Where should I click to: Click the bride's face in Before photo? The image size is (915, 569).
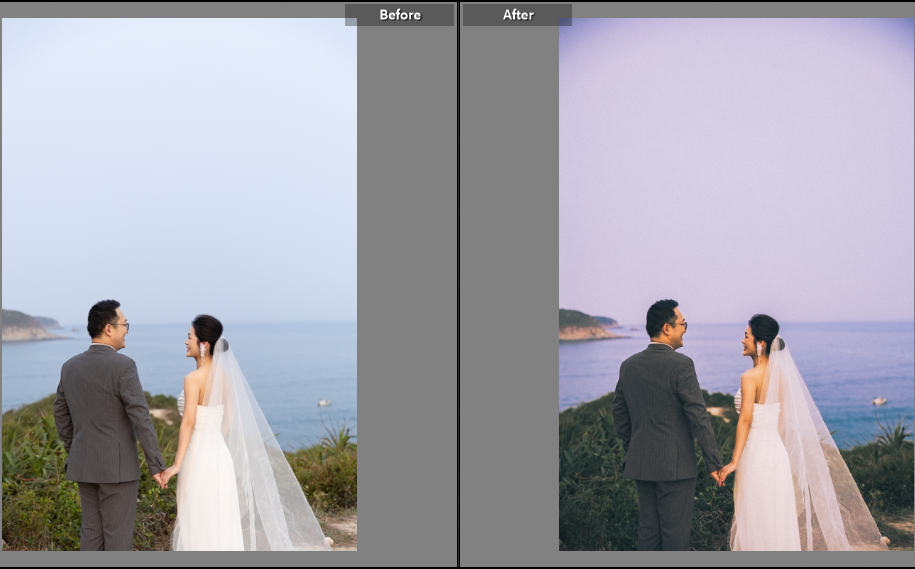point(192,341)
